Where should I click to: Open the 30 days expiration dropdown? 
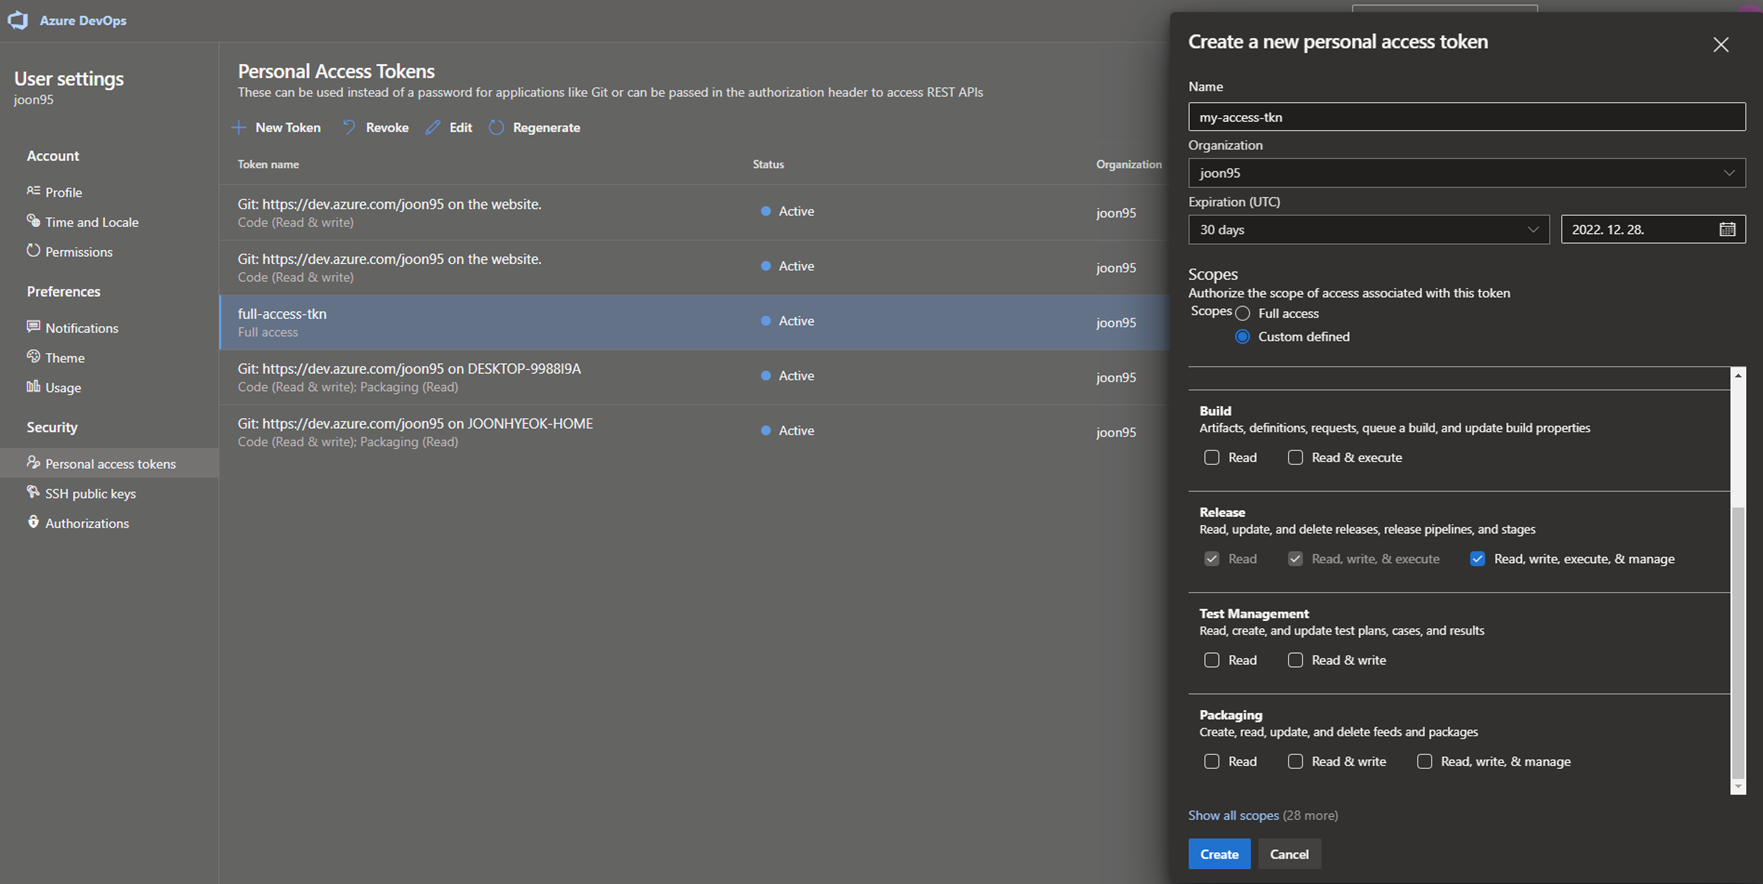1368,229
